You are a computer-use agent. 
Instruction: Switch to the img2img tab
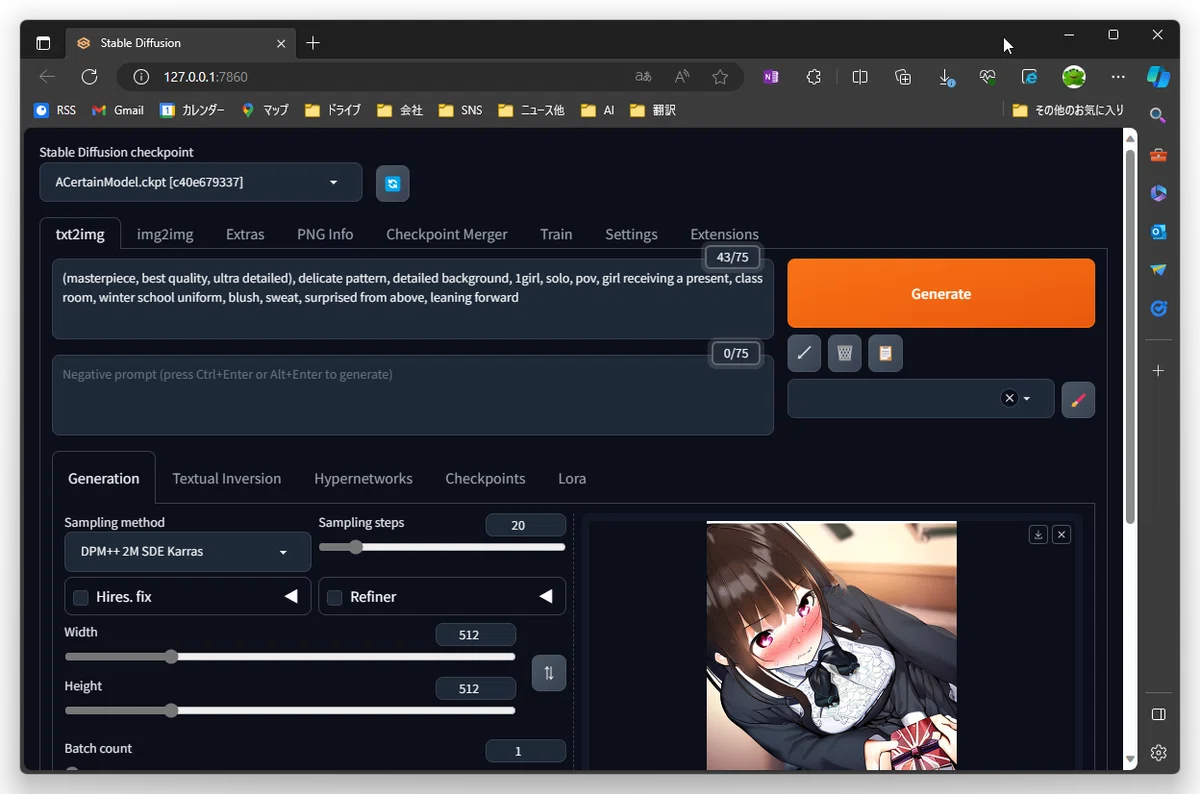click(165, 234)
